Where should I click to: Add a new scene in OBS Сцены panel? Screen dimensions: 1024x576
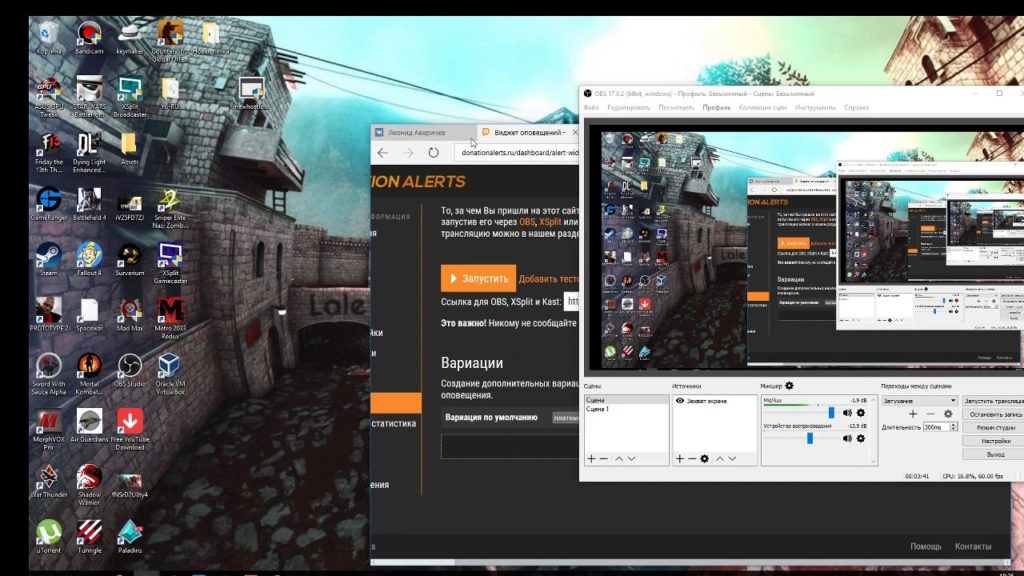point(591,459)
